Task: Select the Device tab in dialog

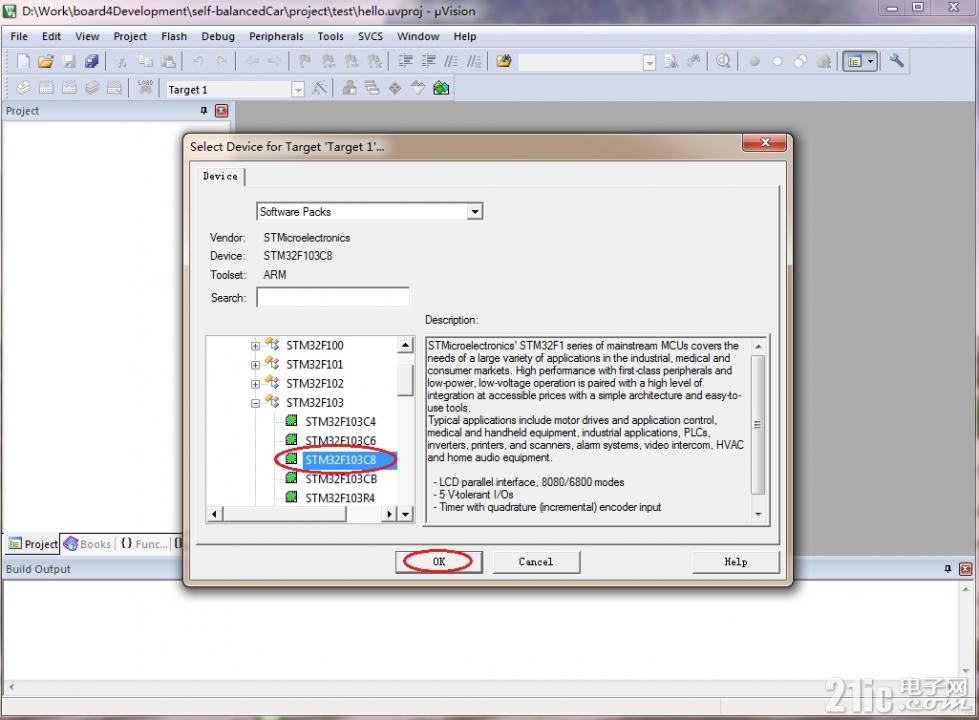Action: (x=220, y=177)
